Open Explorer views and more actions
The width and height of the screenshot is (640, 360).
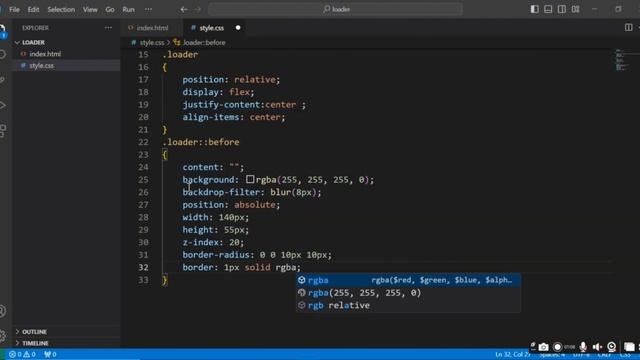pyautogui.click(x=108, y=28)
